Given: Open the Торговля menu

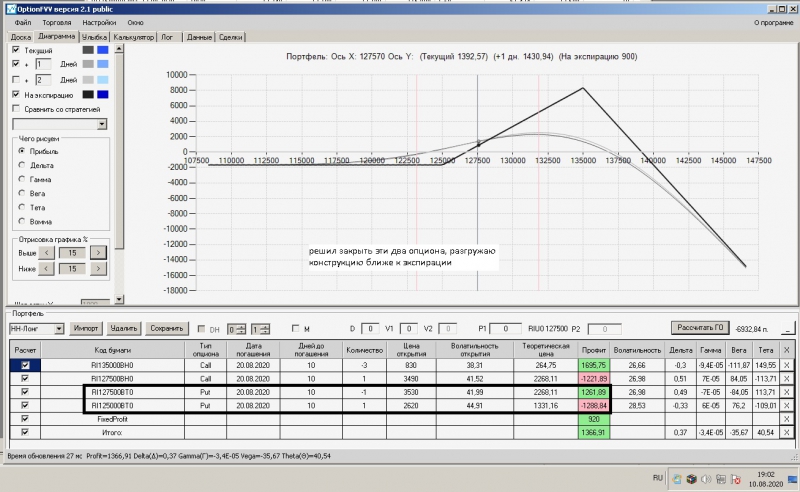Looking at the screenshot, I should coord(57,22).
